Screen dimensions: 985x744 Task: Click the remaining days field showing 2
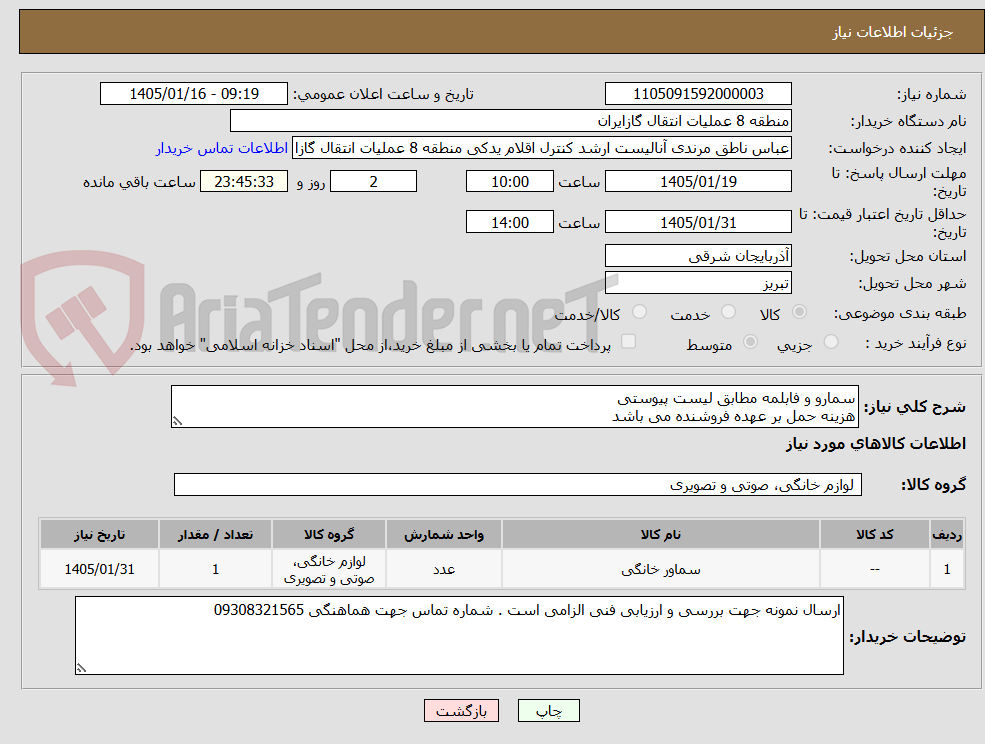click(373, 182)
